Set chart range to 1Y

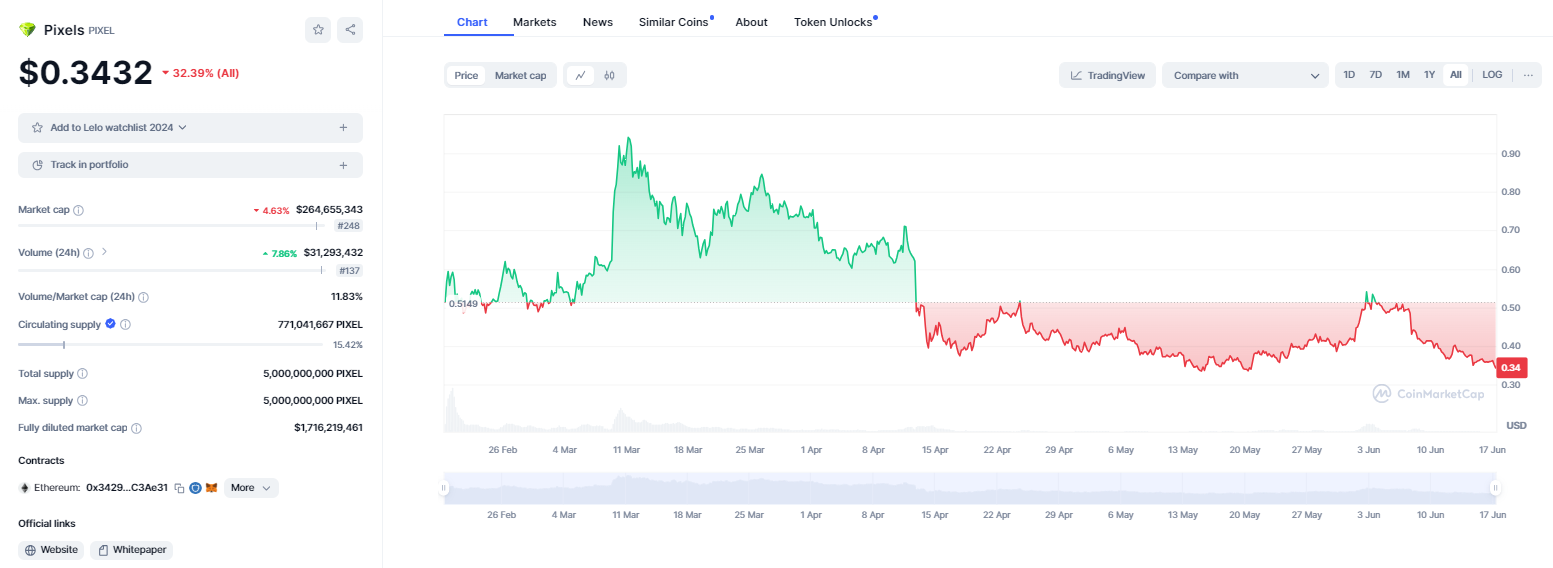(1430, 75)
